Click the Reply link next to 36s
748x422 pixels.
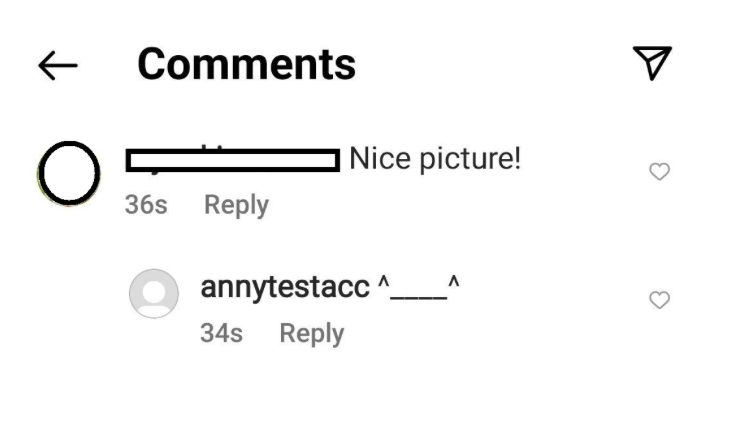coord(237,205)
